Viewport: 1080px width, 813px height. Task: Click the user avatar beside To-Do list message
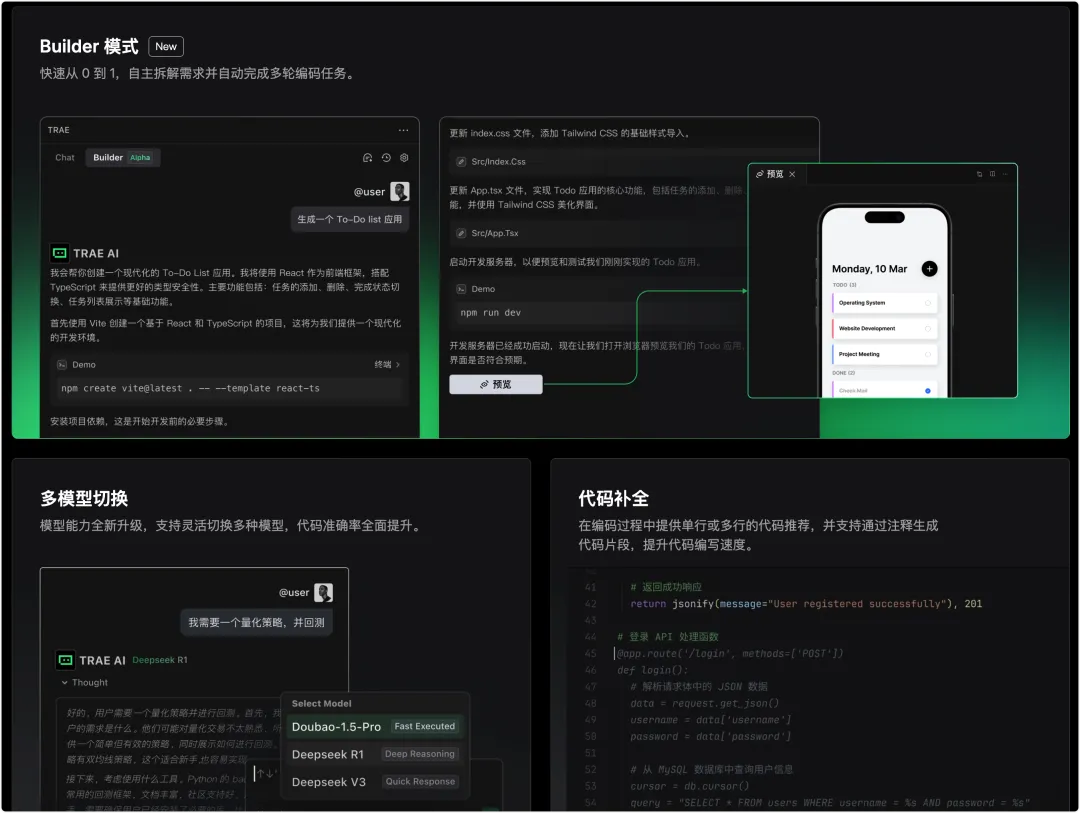point(399,192)
